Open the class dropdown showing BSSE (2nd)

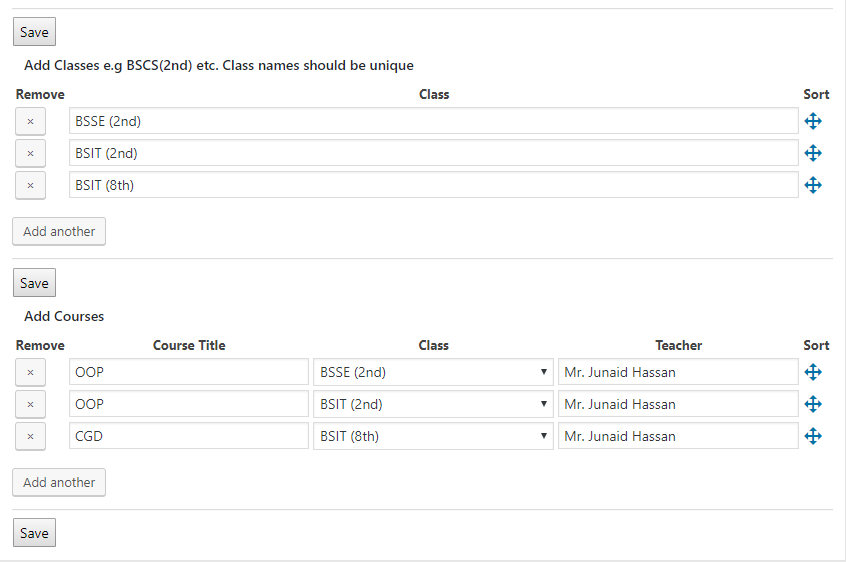click(433, 372)
